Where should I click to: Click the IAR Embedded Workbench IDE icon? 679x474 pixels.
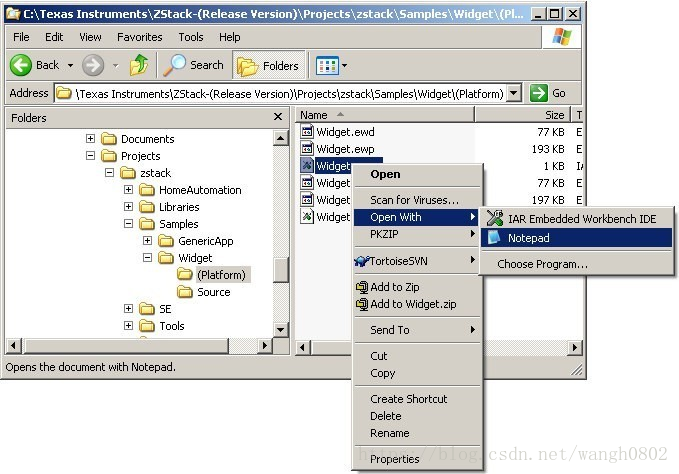point(495,218)
